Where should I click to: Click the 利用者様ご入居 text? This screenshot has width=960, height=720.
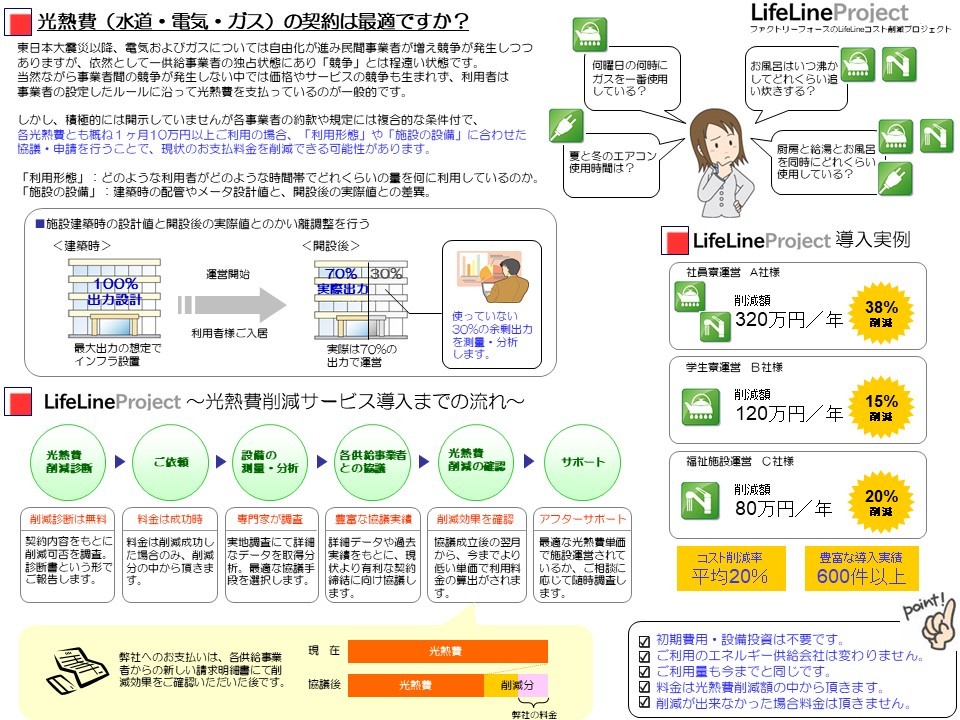tap(230, 333)
